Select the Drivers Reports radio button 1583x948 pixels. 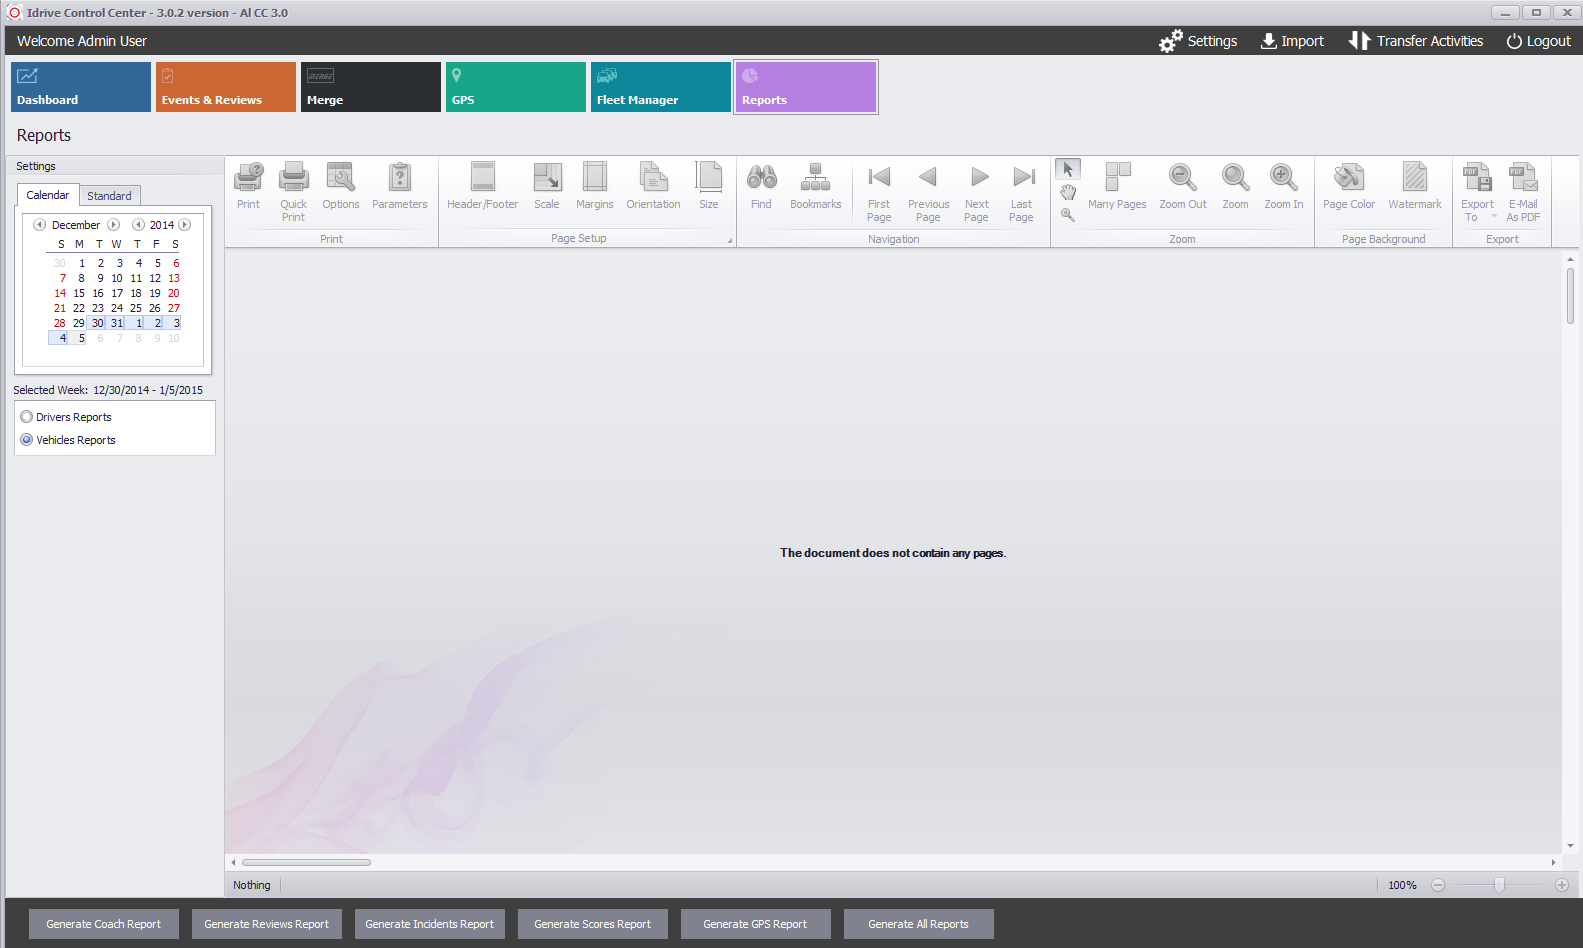pyautogui.click(x=27, y=417)
